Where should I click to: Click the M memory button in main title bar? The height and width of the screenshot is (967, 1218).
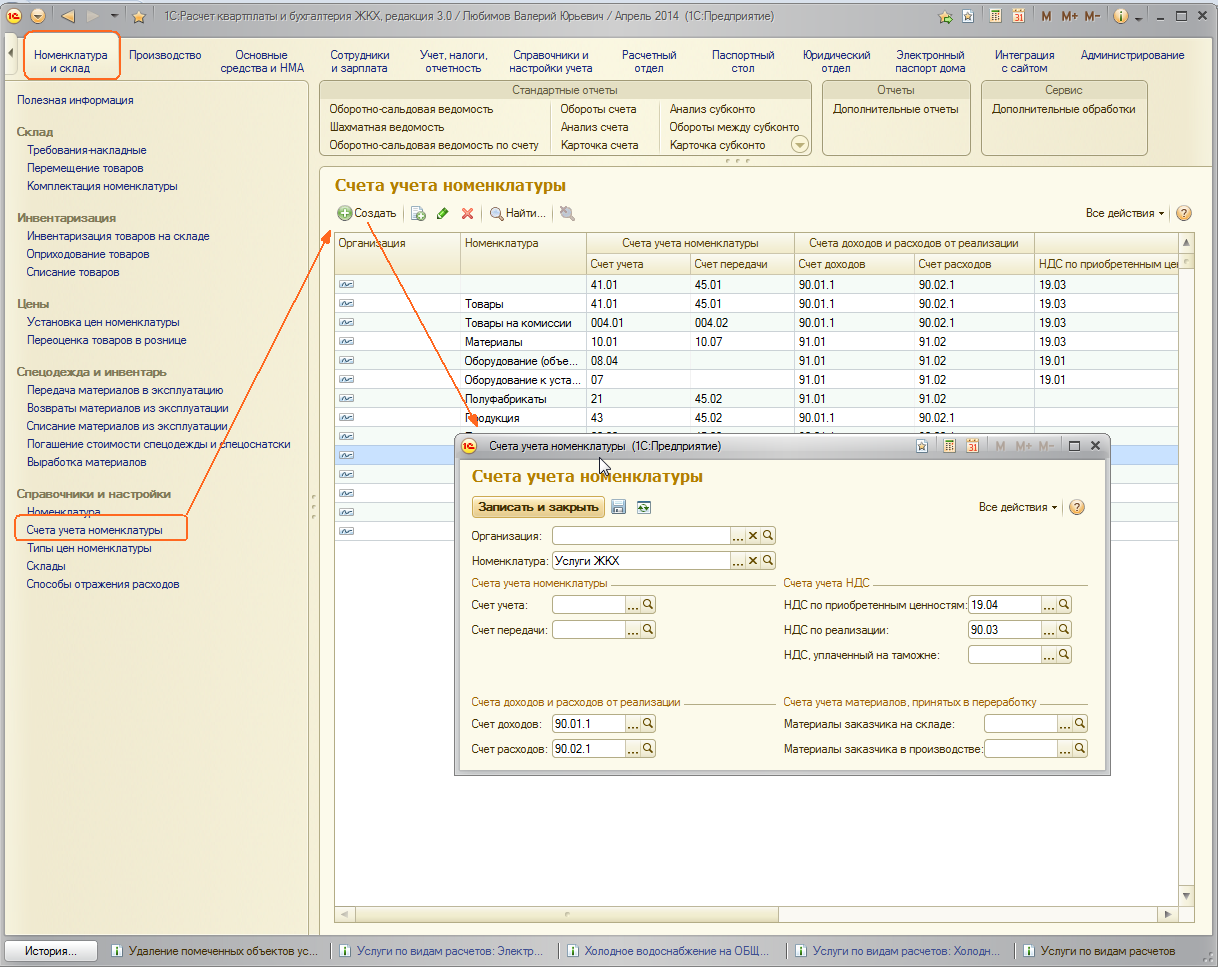coord(1047,16)
